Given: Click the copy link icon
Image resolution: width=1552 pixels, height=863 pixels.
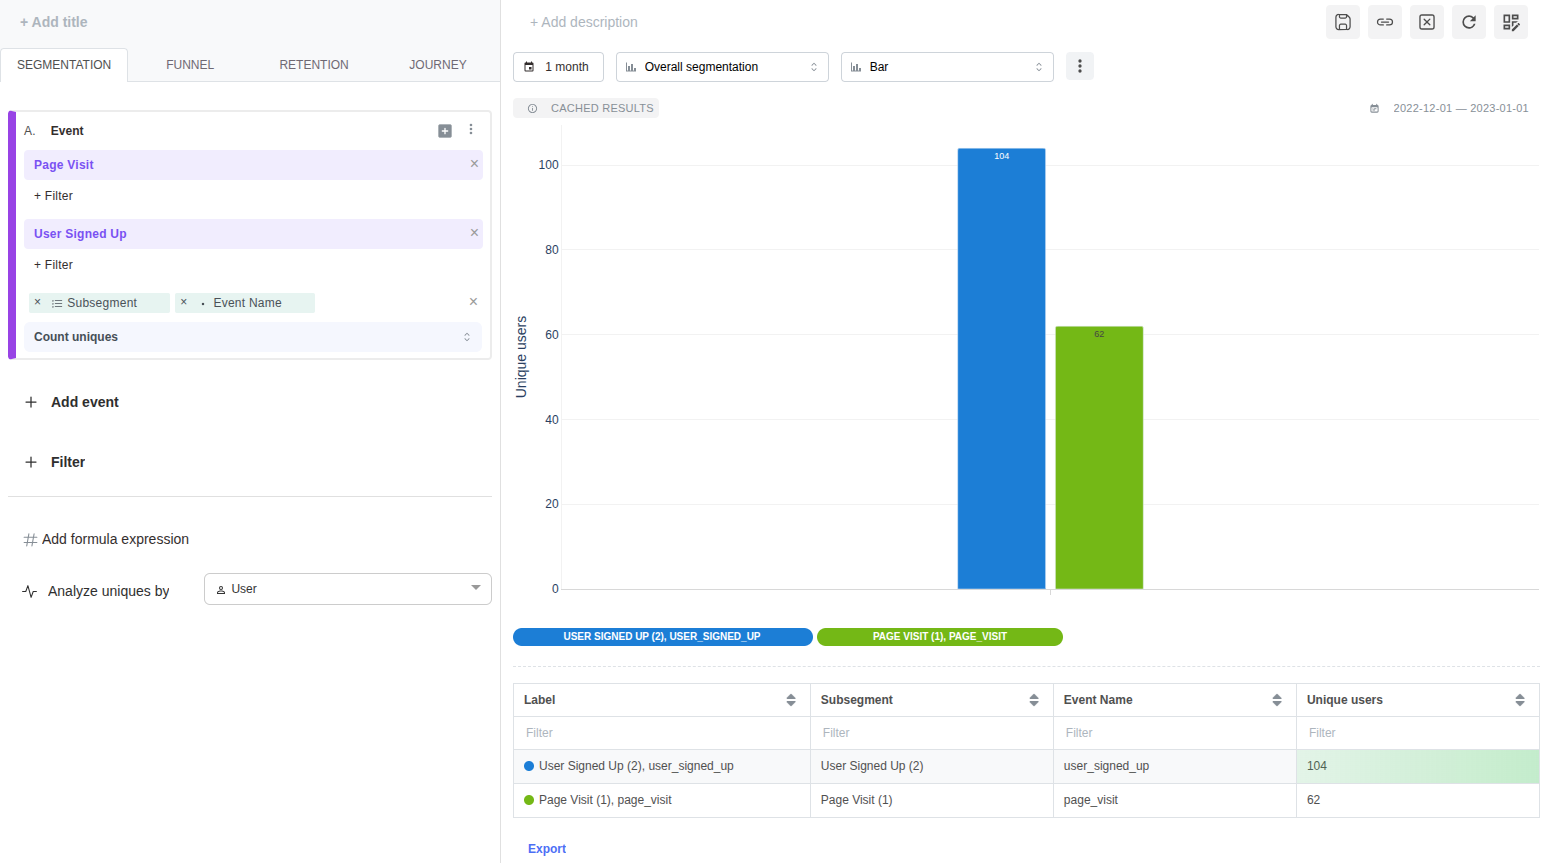Looking at the screenshot, I should point(1384,22).
